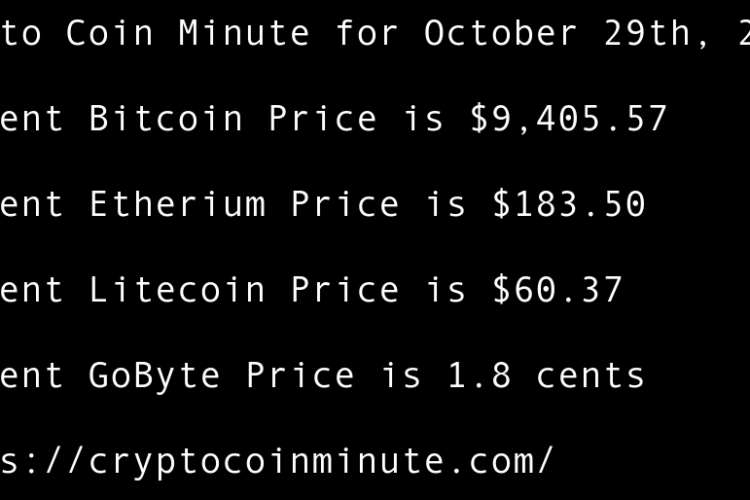
Task: Click the word Litecoin
Action: tap(177, 290)
